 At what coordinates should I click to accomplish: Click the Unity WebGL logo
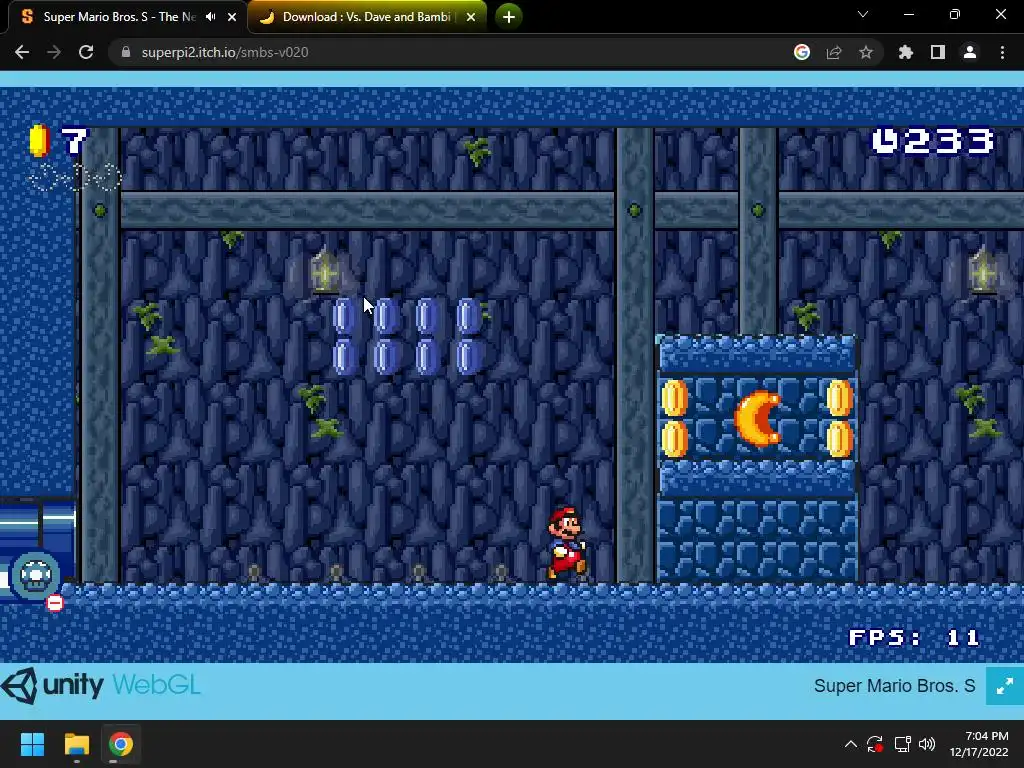101,685
